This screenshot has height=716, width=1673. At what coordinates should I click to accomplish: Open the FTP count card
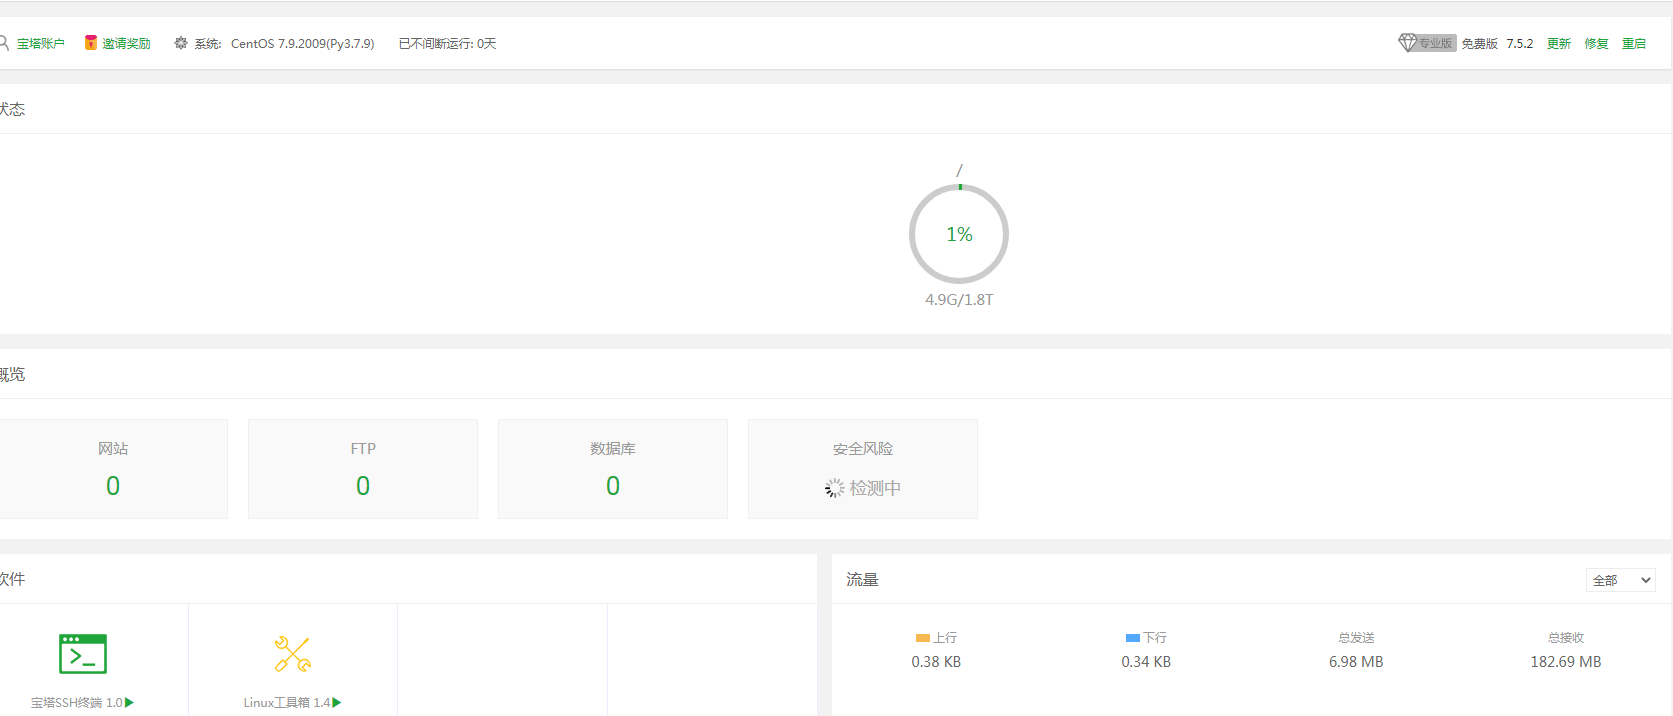[x=363, y=469]
